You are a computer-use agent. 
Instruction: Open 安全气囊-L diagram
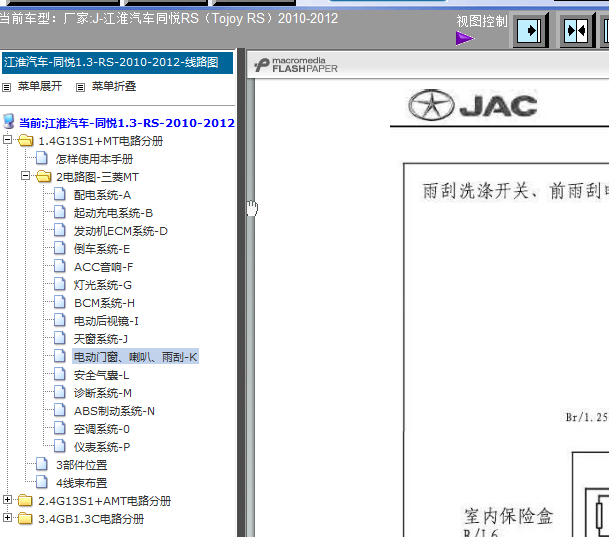101,375
